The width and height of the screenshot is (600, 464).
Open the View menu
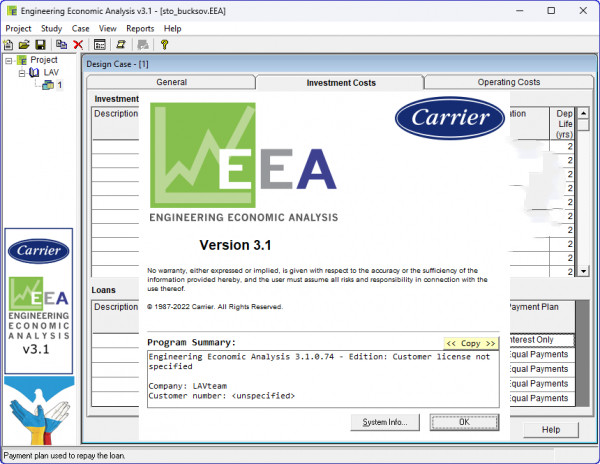[x=108, y=29]
